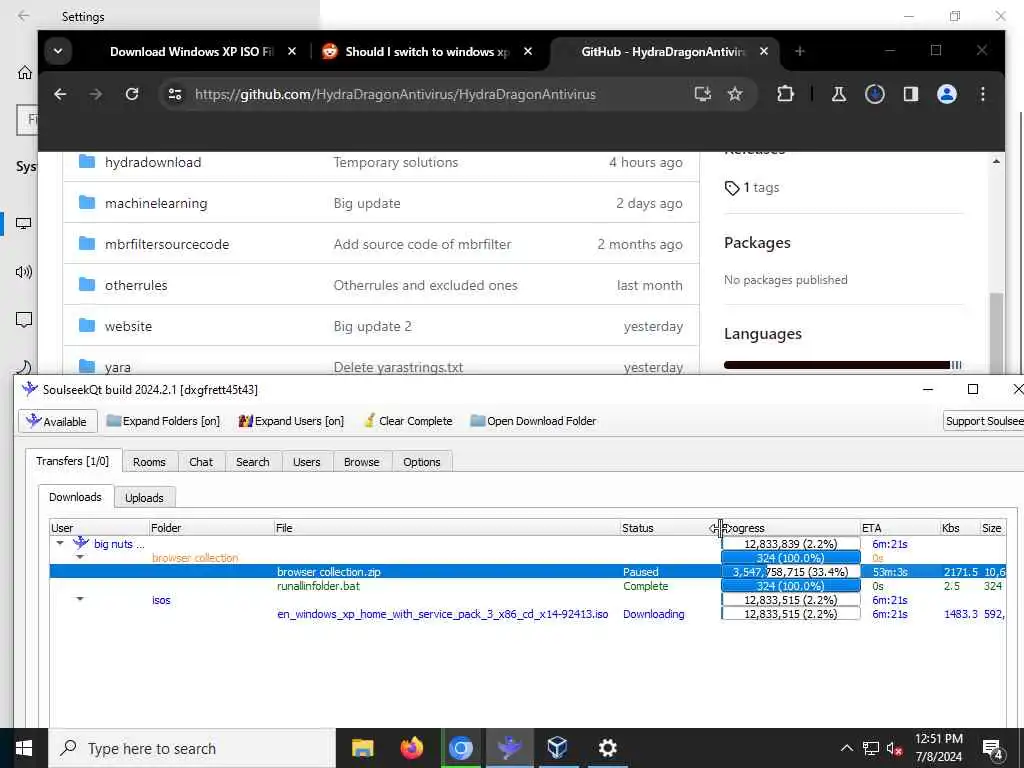Open the mbrfiltersourcecode folder
1024x768 pixels.
tap(167, 244)
